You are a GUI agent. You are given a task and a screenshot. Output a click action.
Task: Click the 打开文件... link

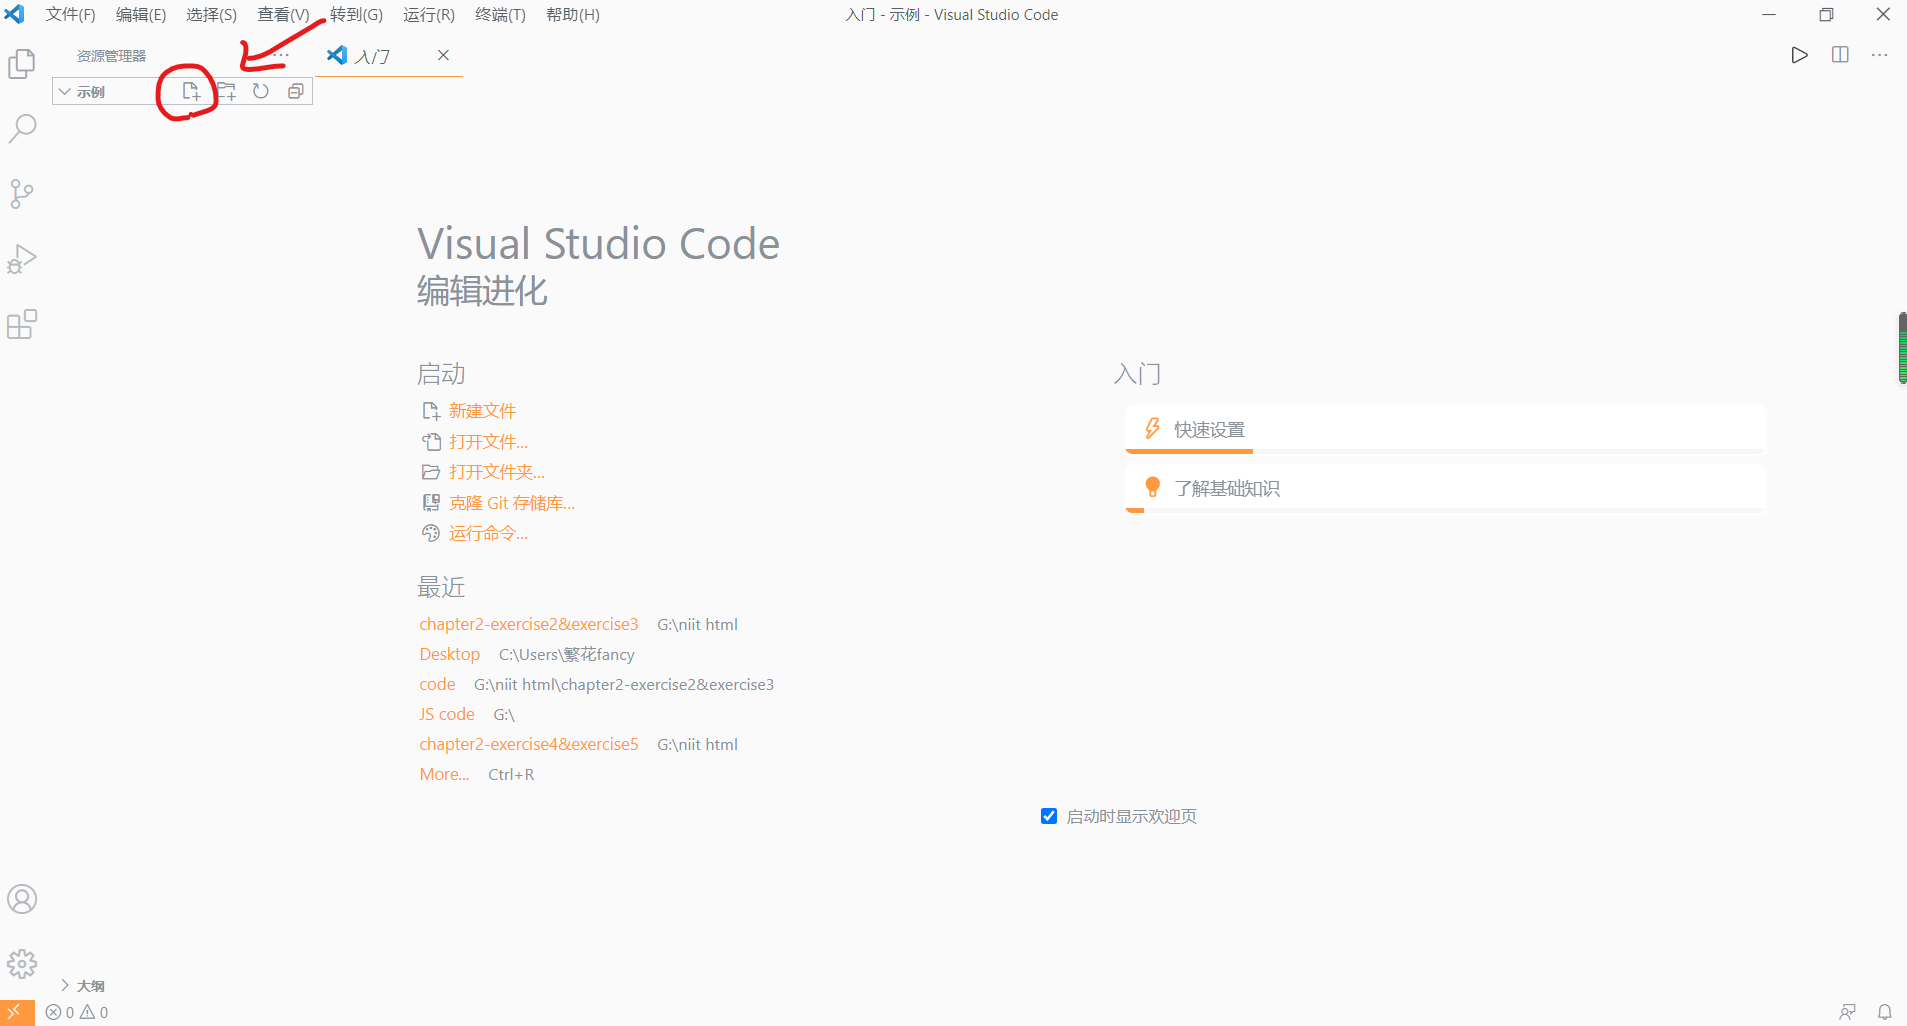[488, 442]
